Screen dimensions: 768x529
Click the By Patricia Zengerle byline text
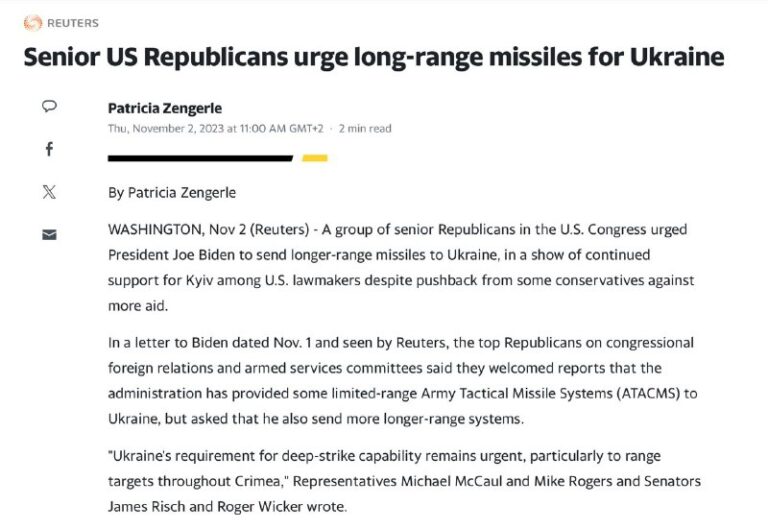coord(172,192)
